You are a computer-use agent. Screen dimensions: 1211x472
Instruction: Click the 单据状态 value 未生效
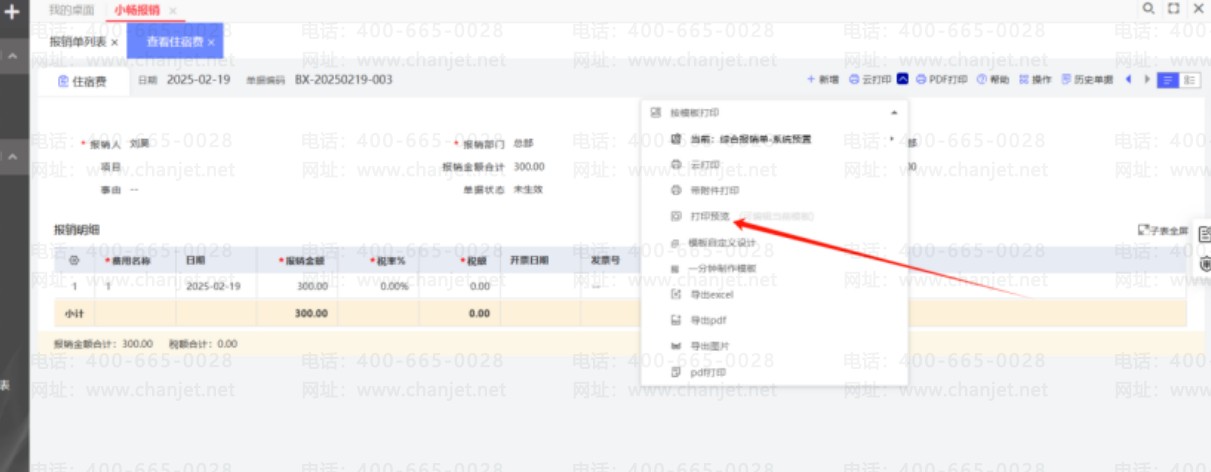pos(528,188)
